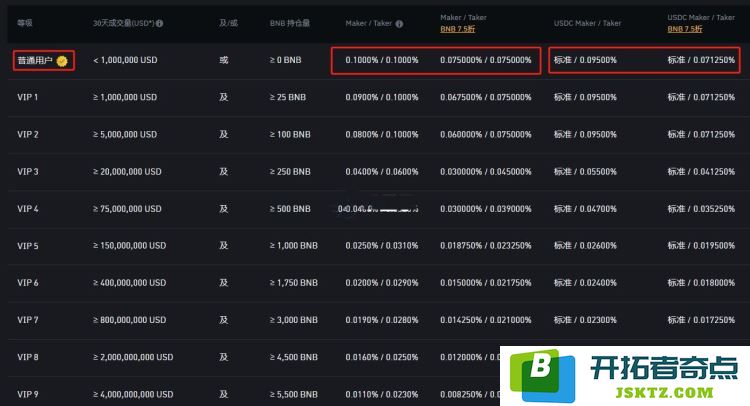Screen dimensions: 750x406
Task: Click the 标准 / 0.04700% USDC fee cell
Action: click(585, 209)
